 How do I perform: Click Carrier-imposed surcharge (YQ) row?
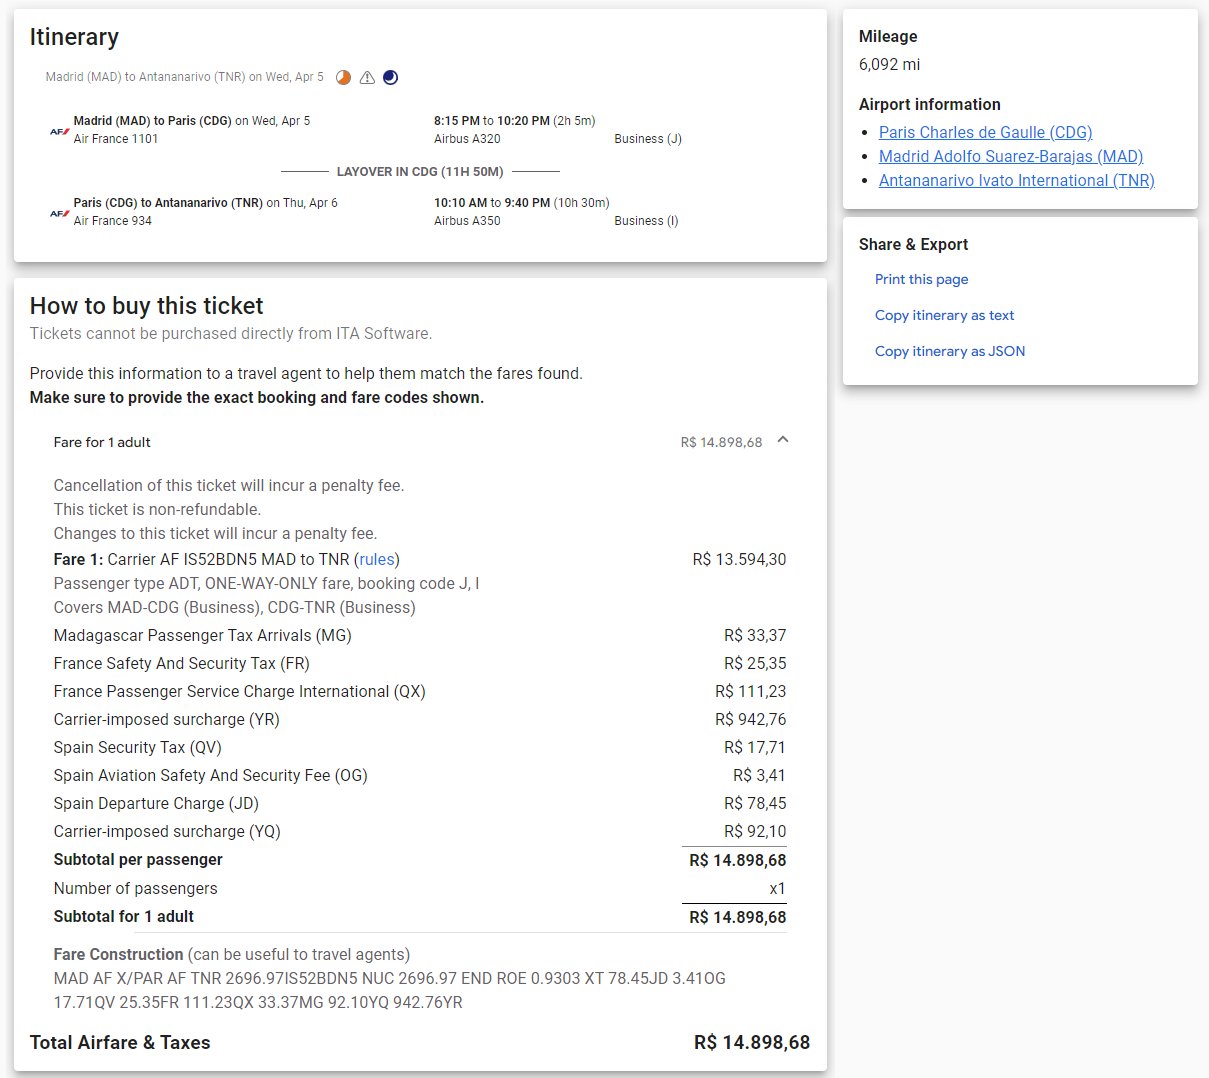(x=420, y=831)
